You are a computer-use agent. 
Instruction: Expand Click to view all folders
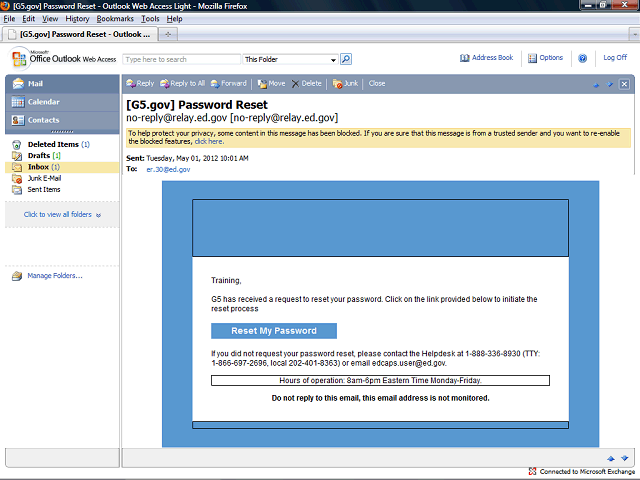(x=62, y=215)
